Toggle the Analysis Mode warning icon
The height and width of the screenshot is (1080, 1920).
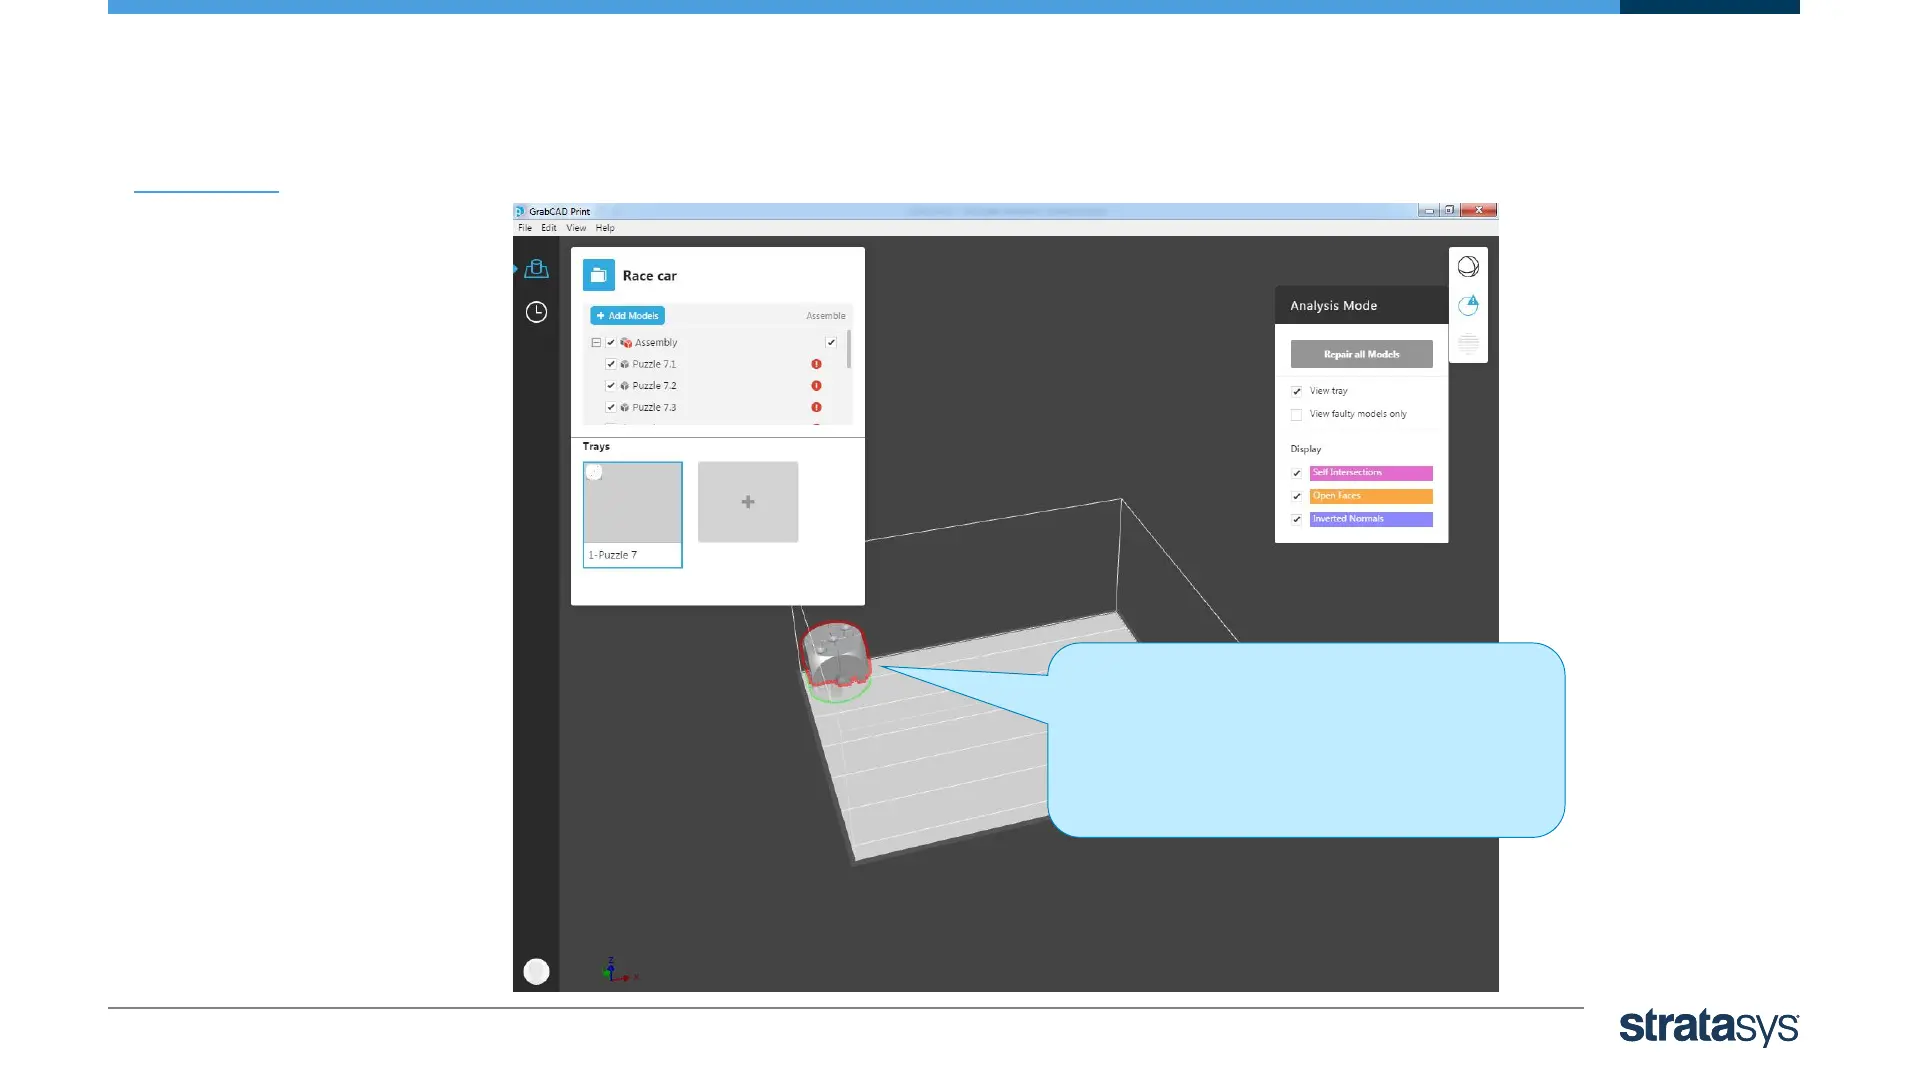point(1468,305)
